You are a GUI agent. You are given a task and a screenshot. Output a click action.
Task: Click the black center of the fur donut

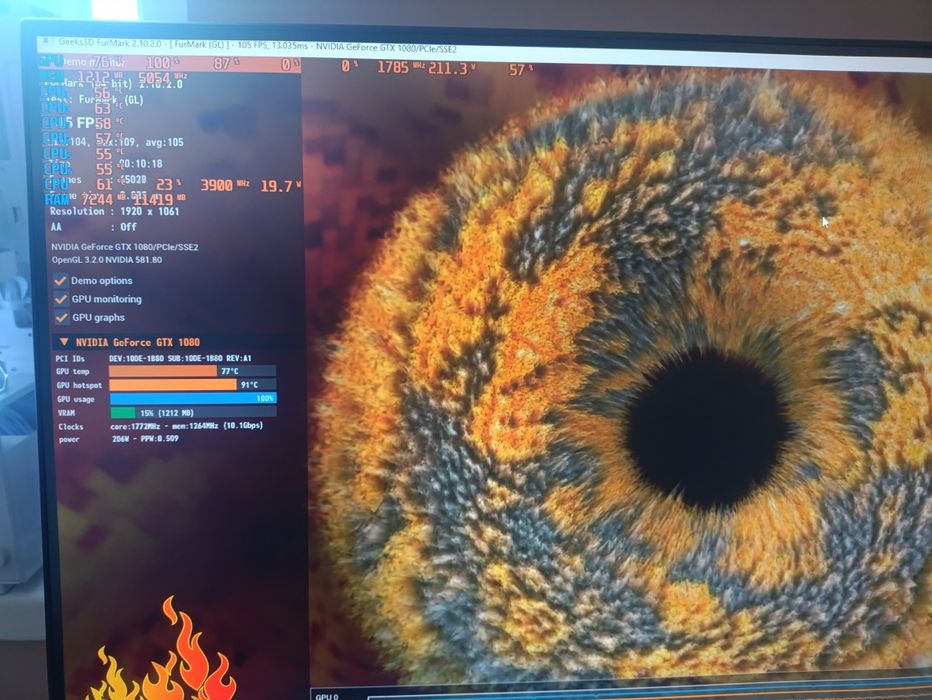click(707, 429)
